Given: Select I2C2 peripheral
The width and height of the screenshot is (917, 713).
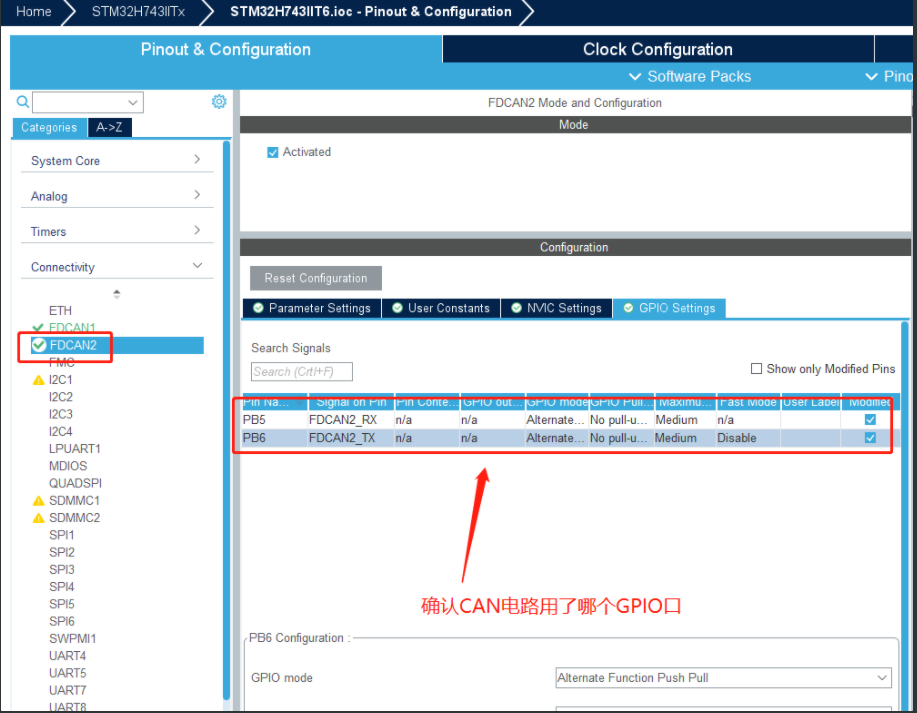Looking at the screenshot, I should (x=61, y=397).
